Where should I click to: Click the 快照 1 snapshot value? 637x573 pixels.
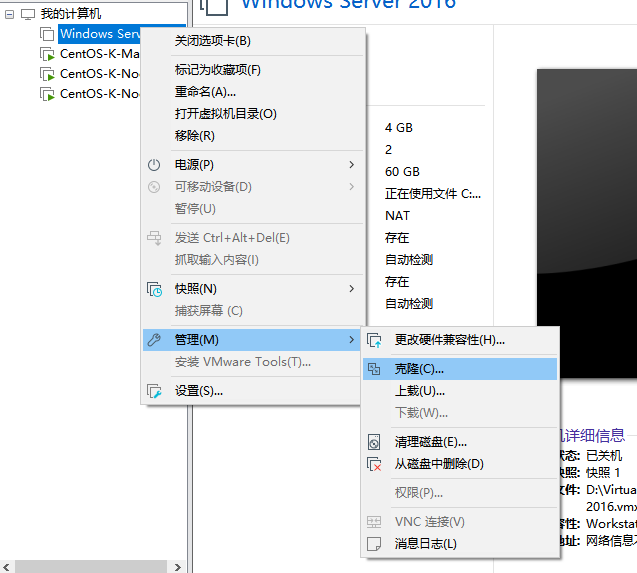[603, 473]
